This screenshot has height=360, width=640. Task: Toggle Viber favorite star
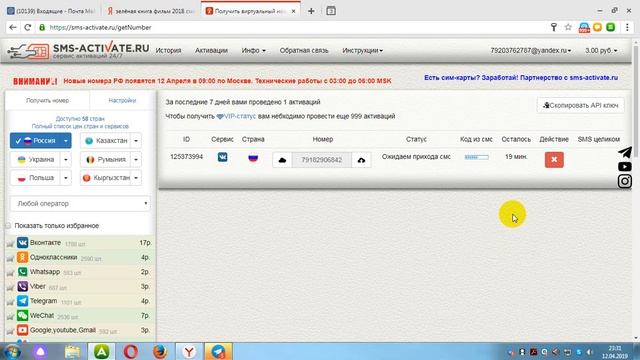[x=10, y=287]
